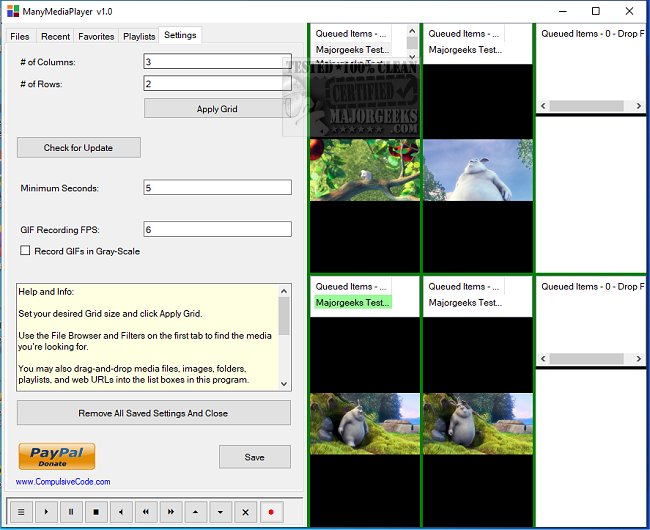The height and width of the screenshot is (530, 650).
Task: Click the bottom-left video of bunny at burrow
Action: pos(365,424)
